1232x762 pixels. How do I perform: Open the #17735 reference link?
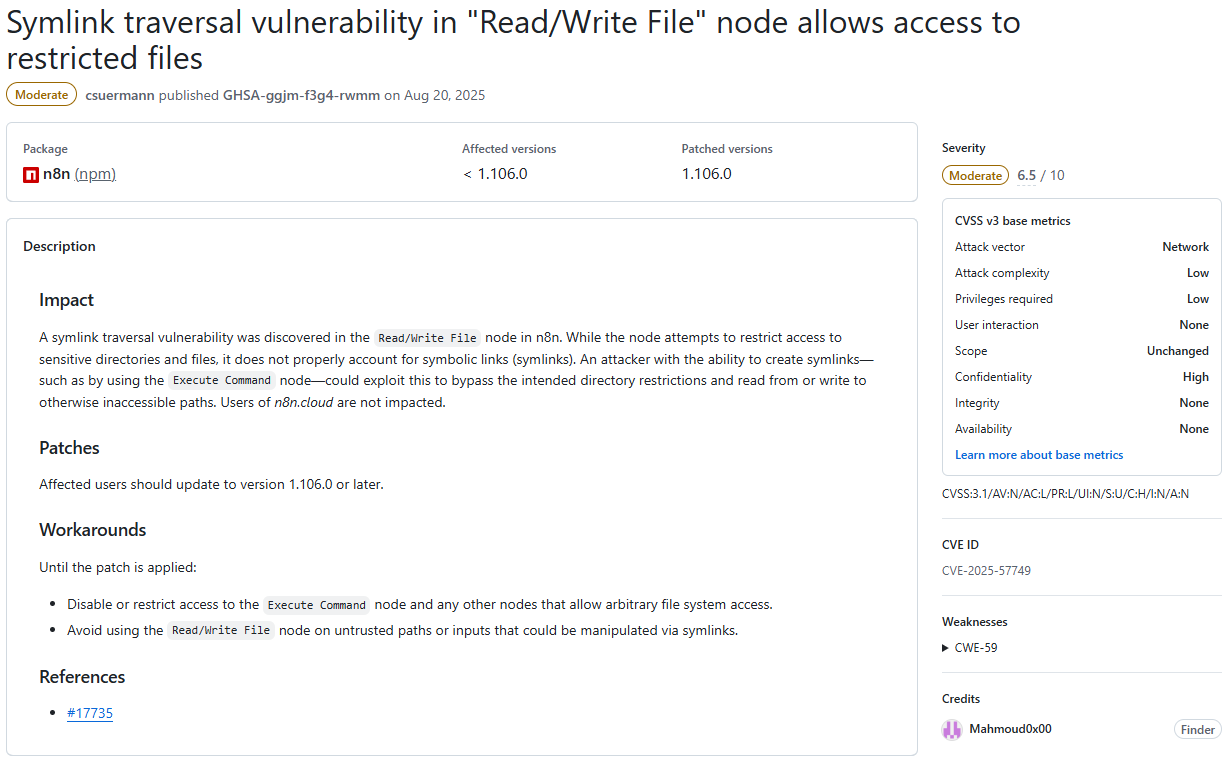tap(90, 713)
